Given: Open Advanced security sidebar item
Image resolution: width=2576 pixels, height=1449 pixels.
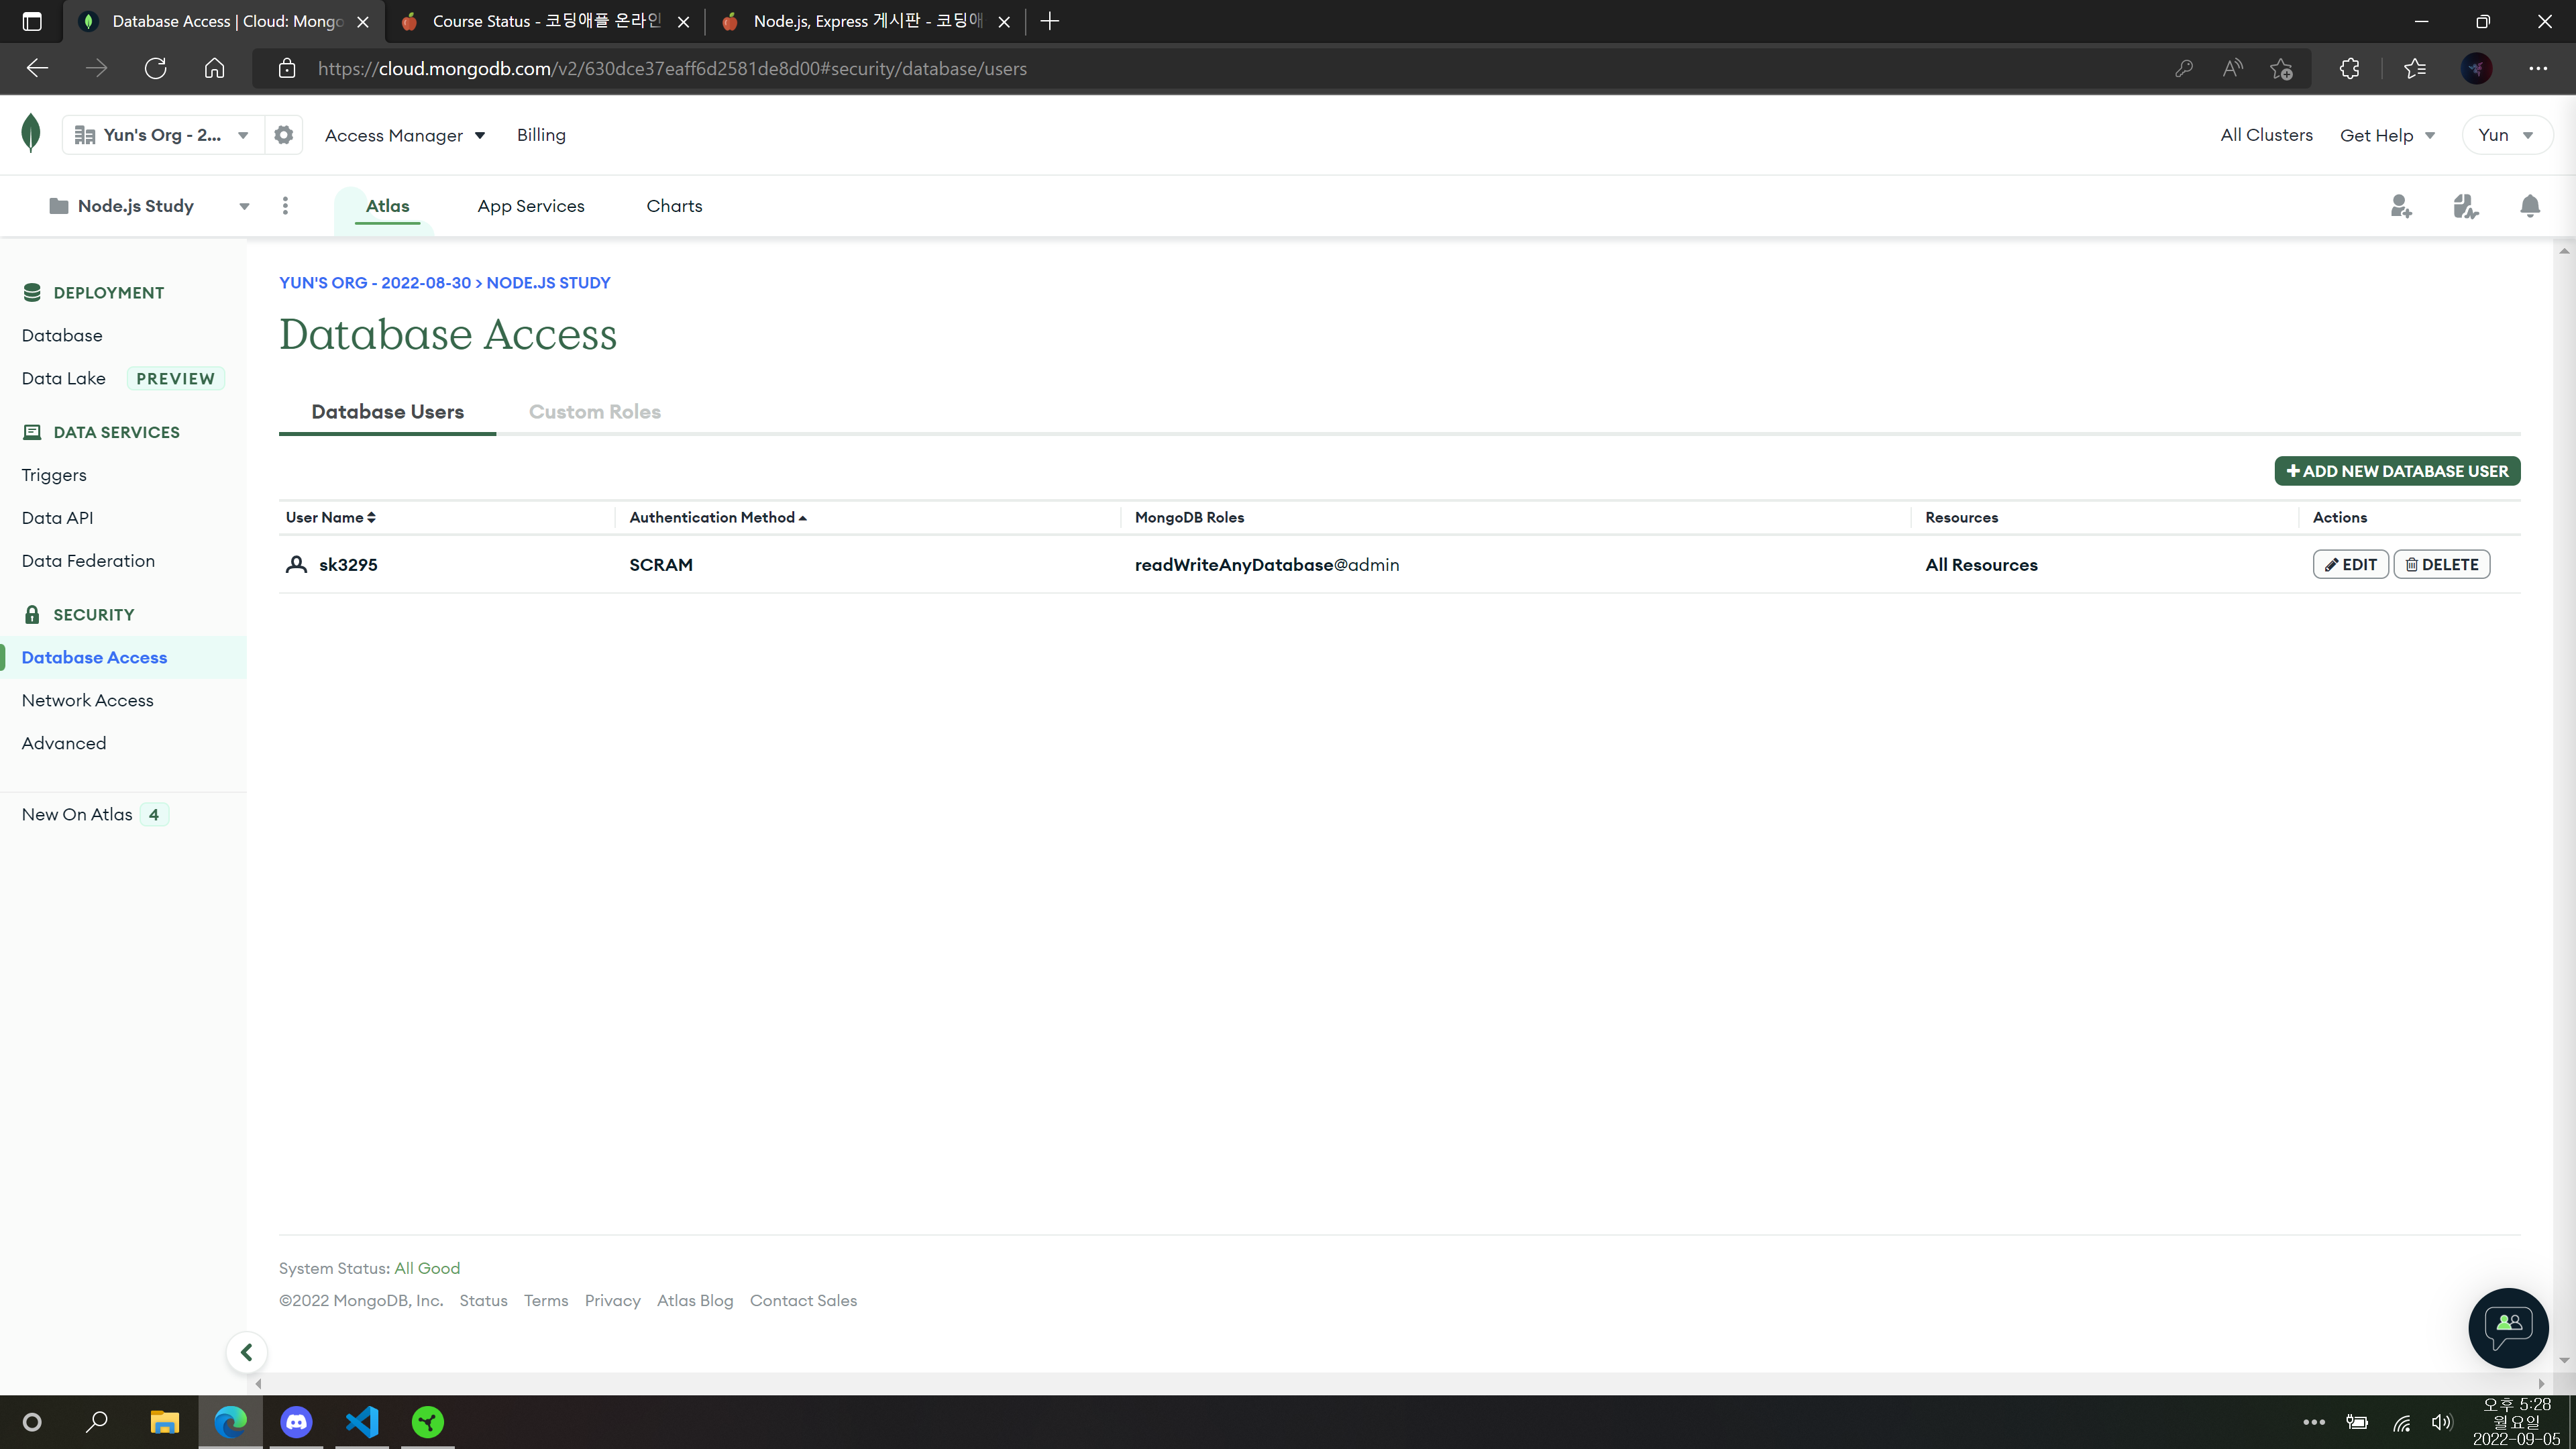Looking at the screenshot, I should 64,743.
